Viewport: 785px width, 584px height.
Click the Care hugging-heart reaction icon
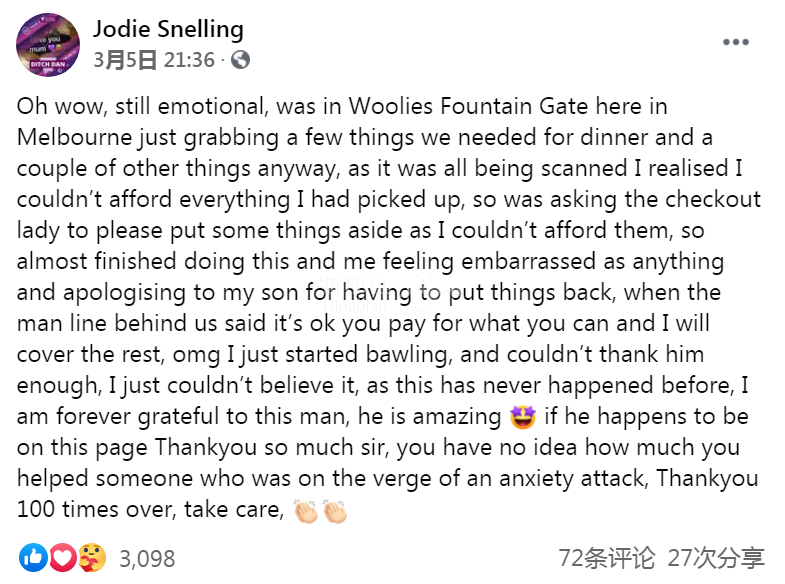[92, 557]
